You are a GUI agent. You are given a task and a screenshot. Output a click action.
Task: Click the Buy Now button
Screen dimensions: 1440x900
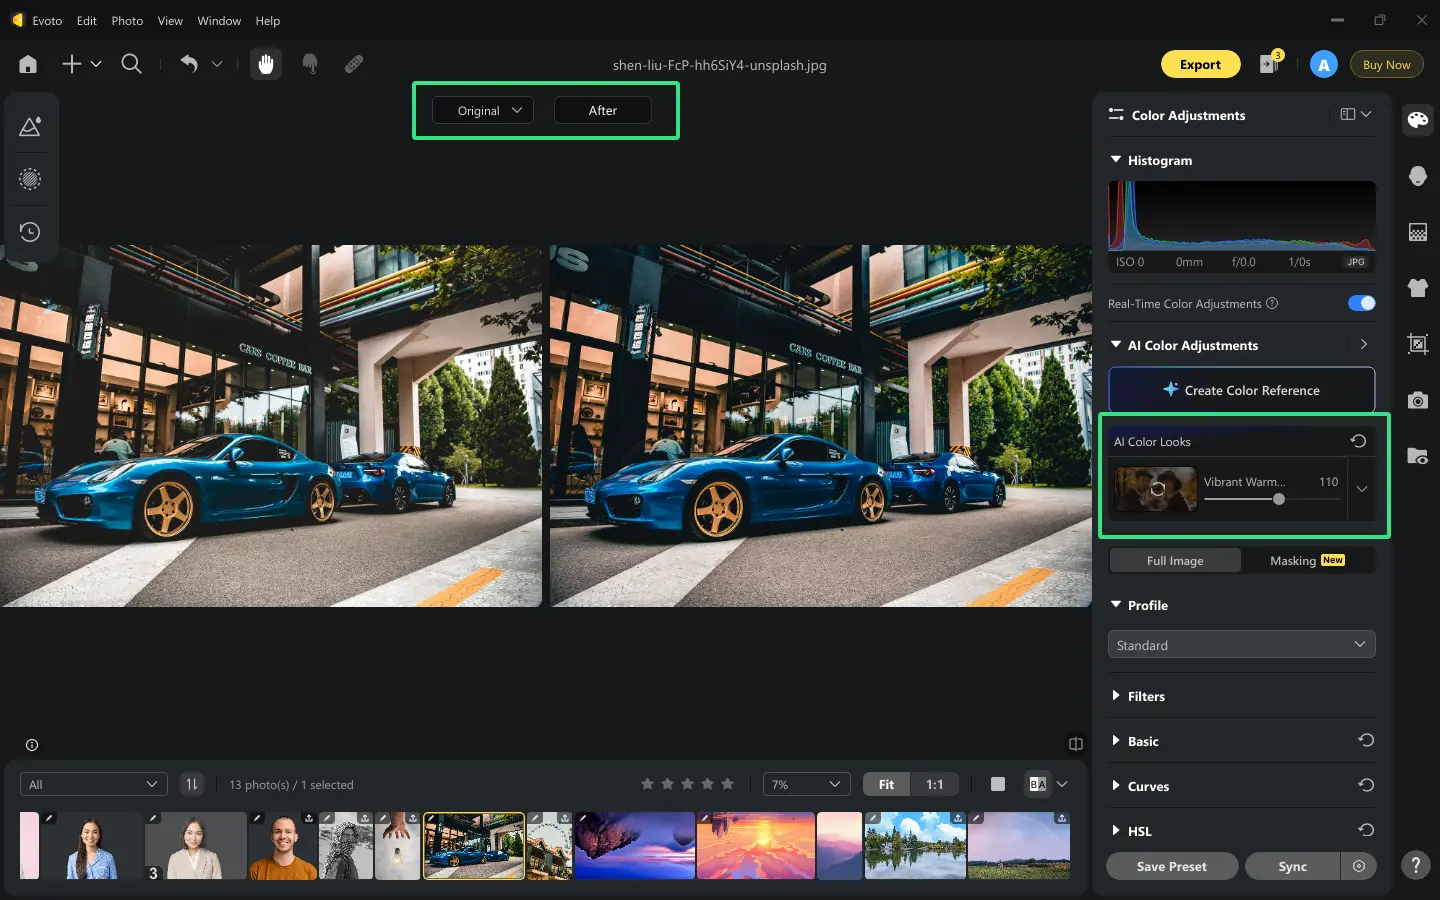tap(1386, 64)
